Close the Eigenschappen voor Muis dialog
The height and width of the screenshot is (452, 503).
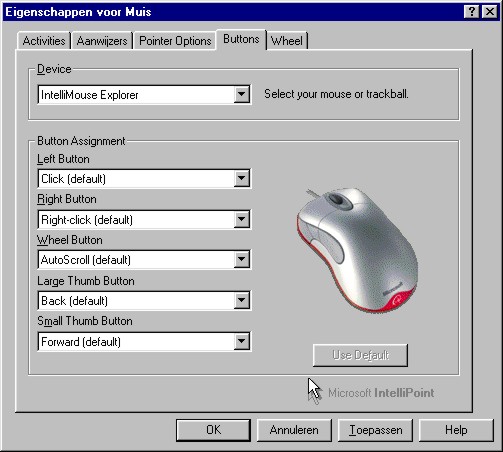[490, 12]
